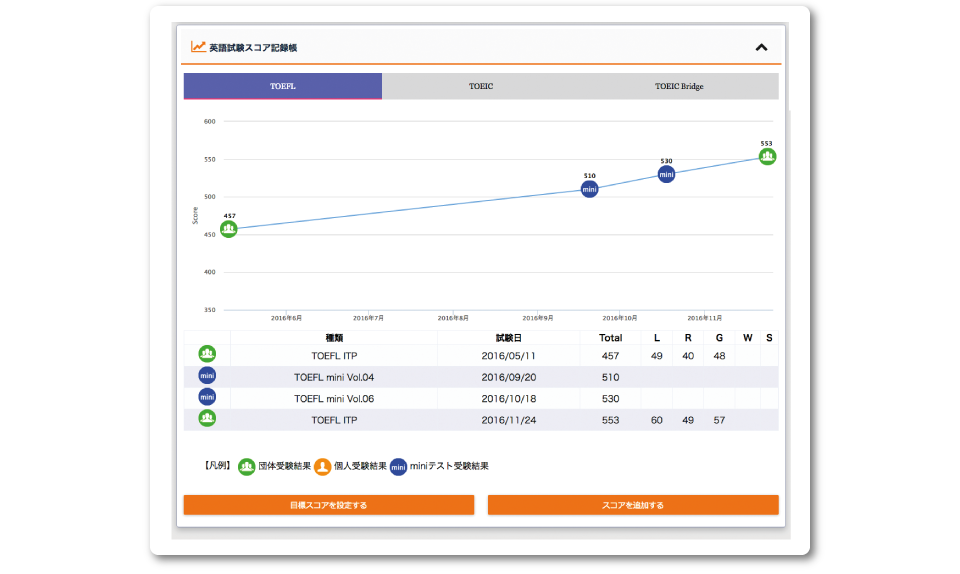
Task: Select the TOEFL tab
Action: point(283,86)
